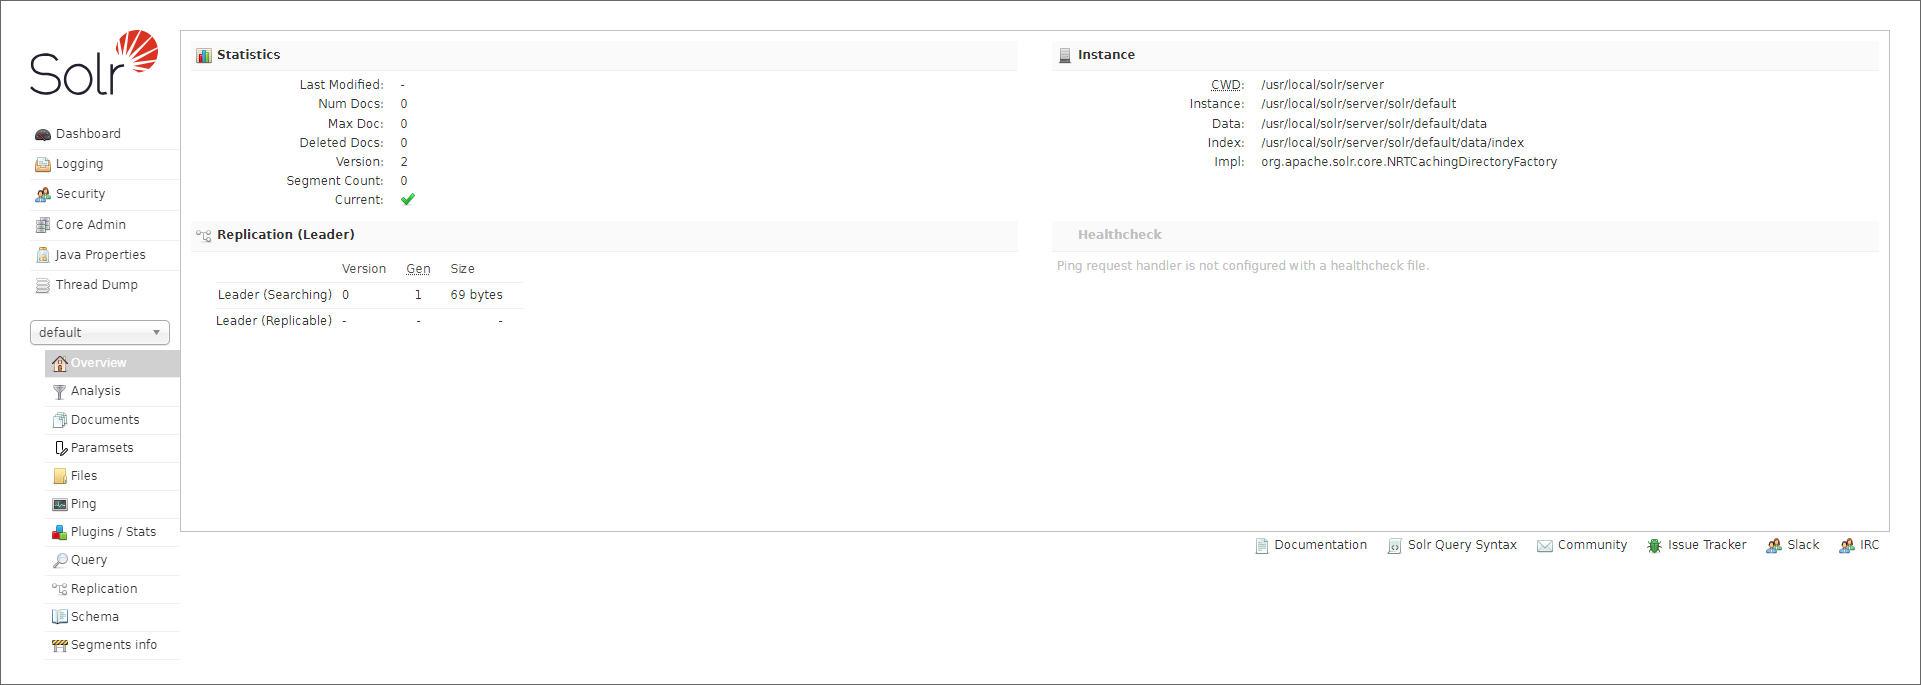This screenshot has height=685, width=1921.
Task: Go to the Replication page
Action: [104, 589]
